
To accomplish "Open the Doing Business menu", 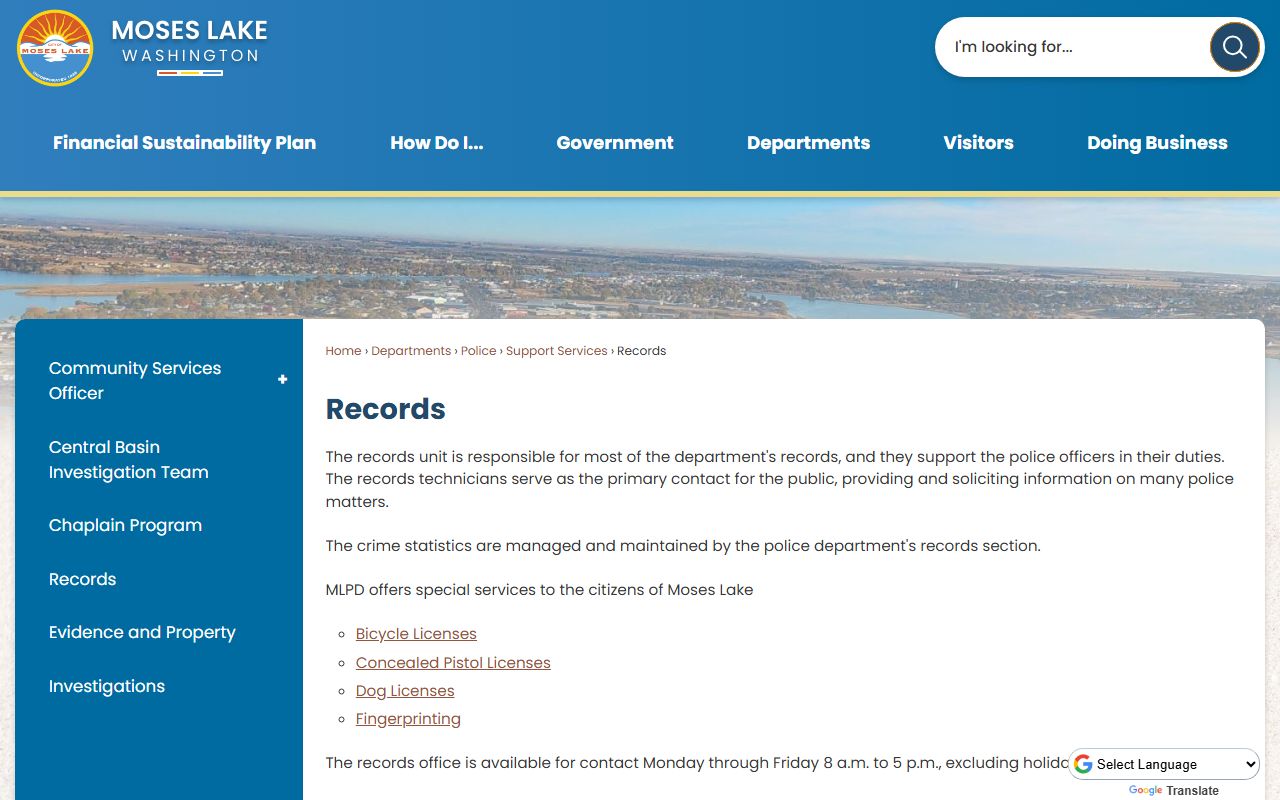I will pyautogui.click(x=1157, y=143).
